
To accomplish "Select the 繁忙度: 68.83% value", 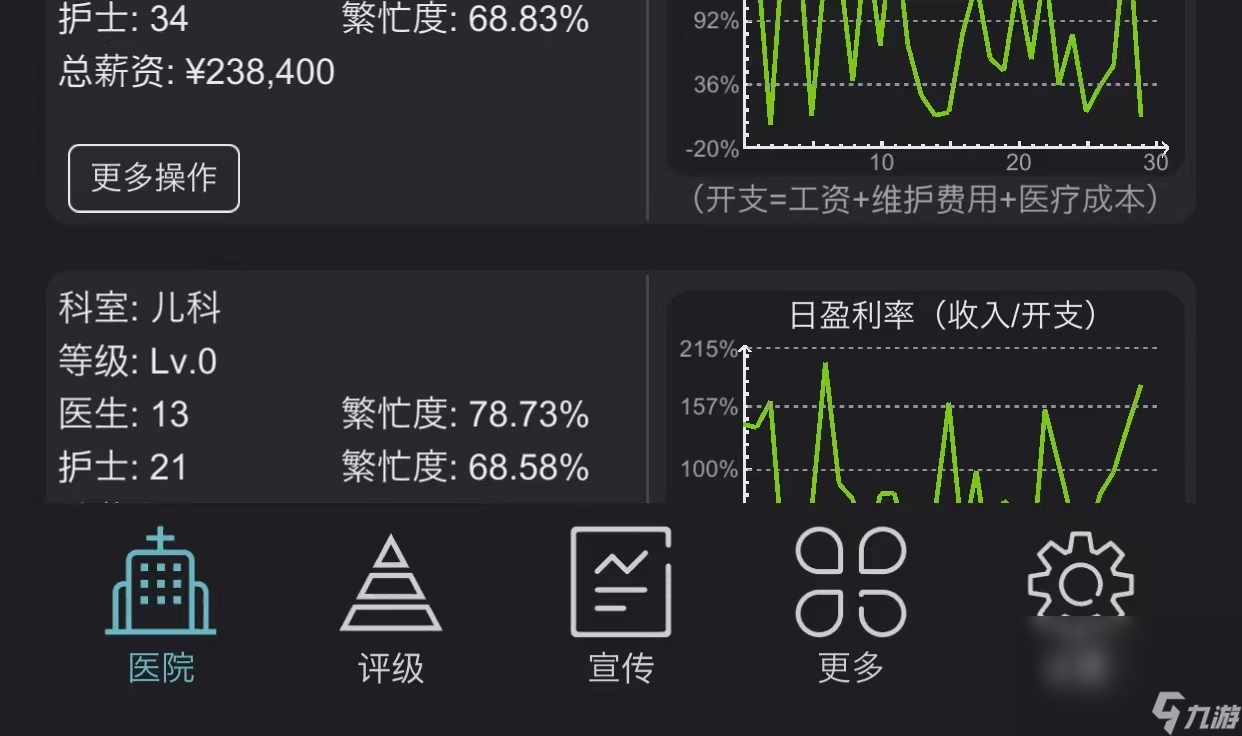I will pyautogui.click(x=465, y=19).
